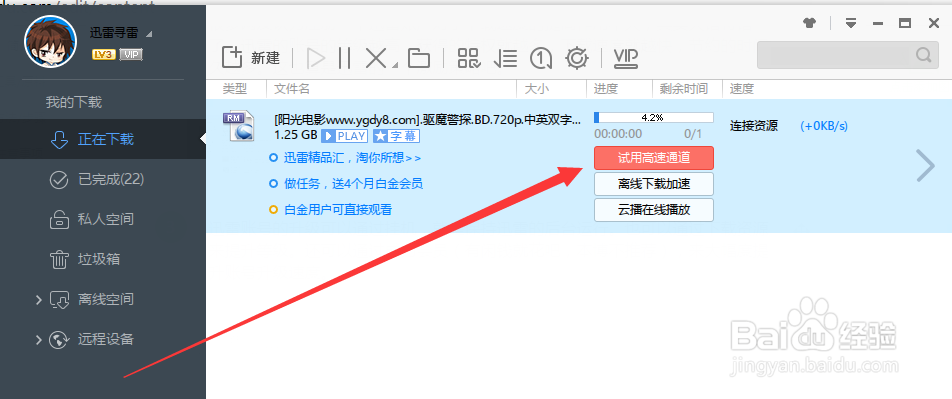Viewport: 952px width, 399px height.
Task: Close the Xunlei window
Action: (x=934, y=23)
